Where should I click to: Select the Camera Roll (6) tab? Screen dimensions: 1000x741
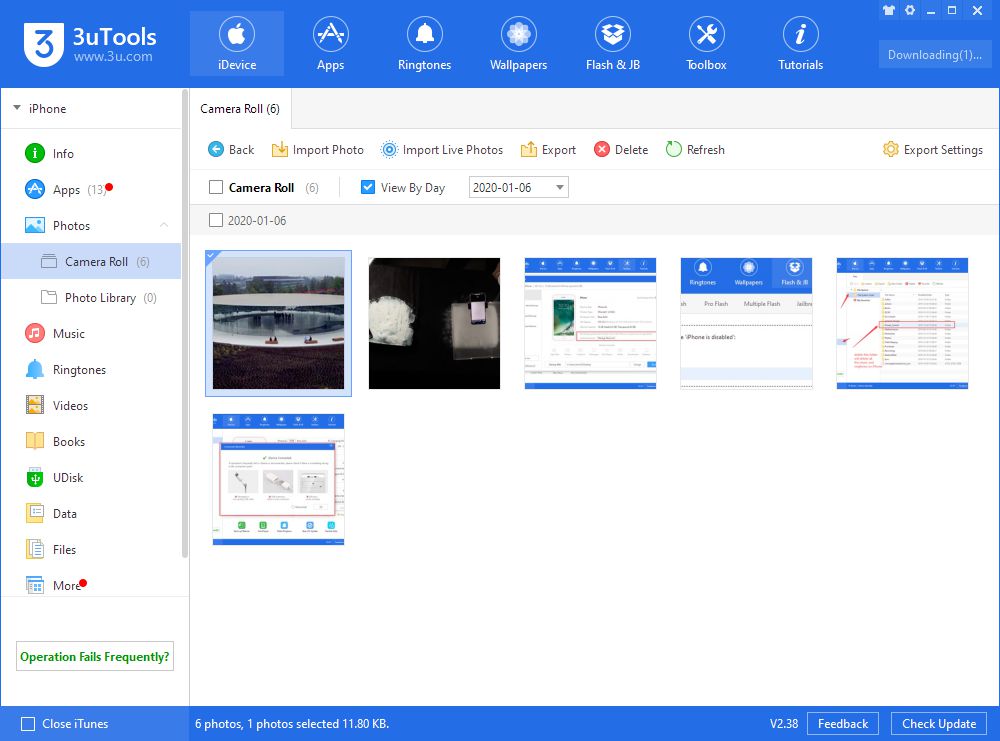pyautogui.click(x=240, y=109)
